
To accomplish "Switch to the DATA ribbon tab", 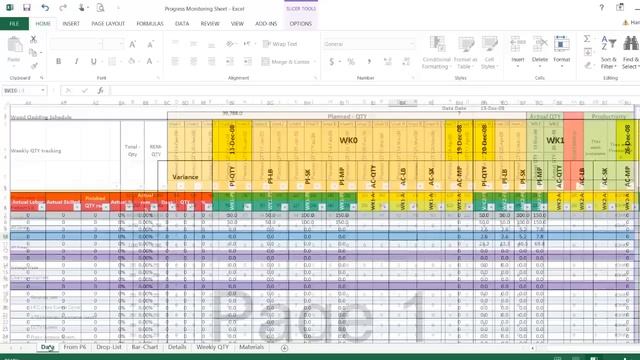I will [x=182, y=24].
